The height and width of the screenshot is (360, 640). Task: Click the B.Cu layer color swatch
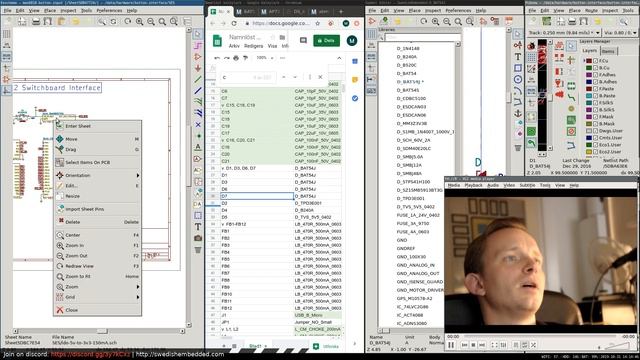tap(589, 68)
